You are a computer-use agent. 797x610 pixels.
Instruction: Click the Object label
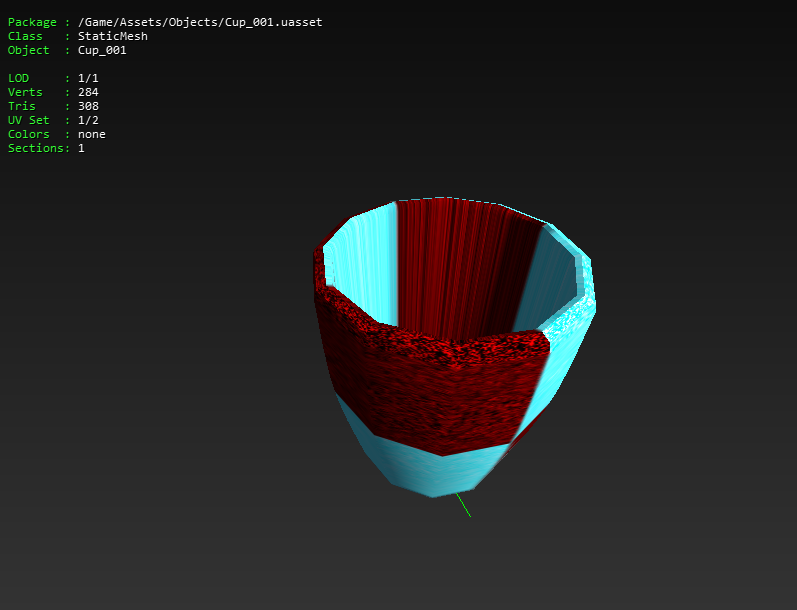tap(28, 50)
